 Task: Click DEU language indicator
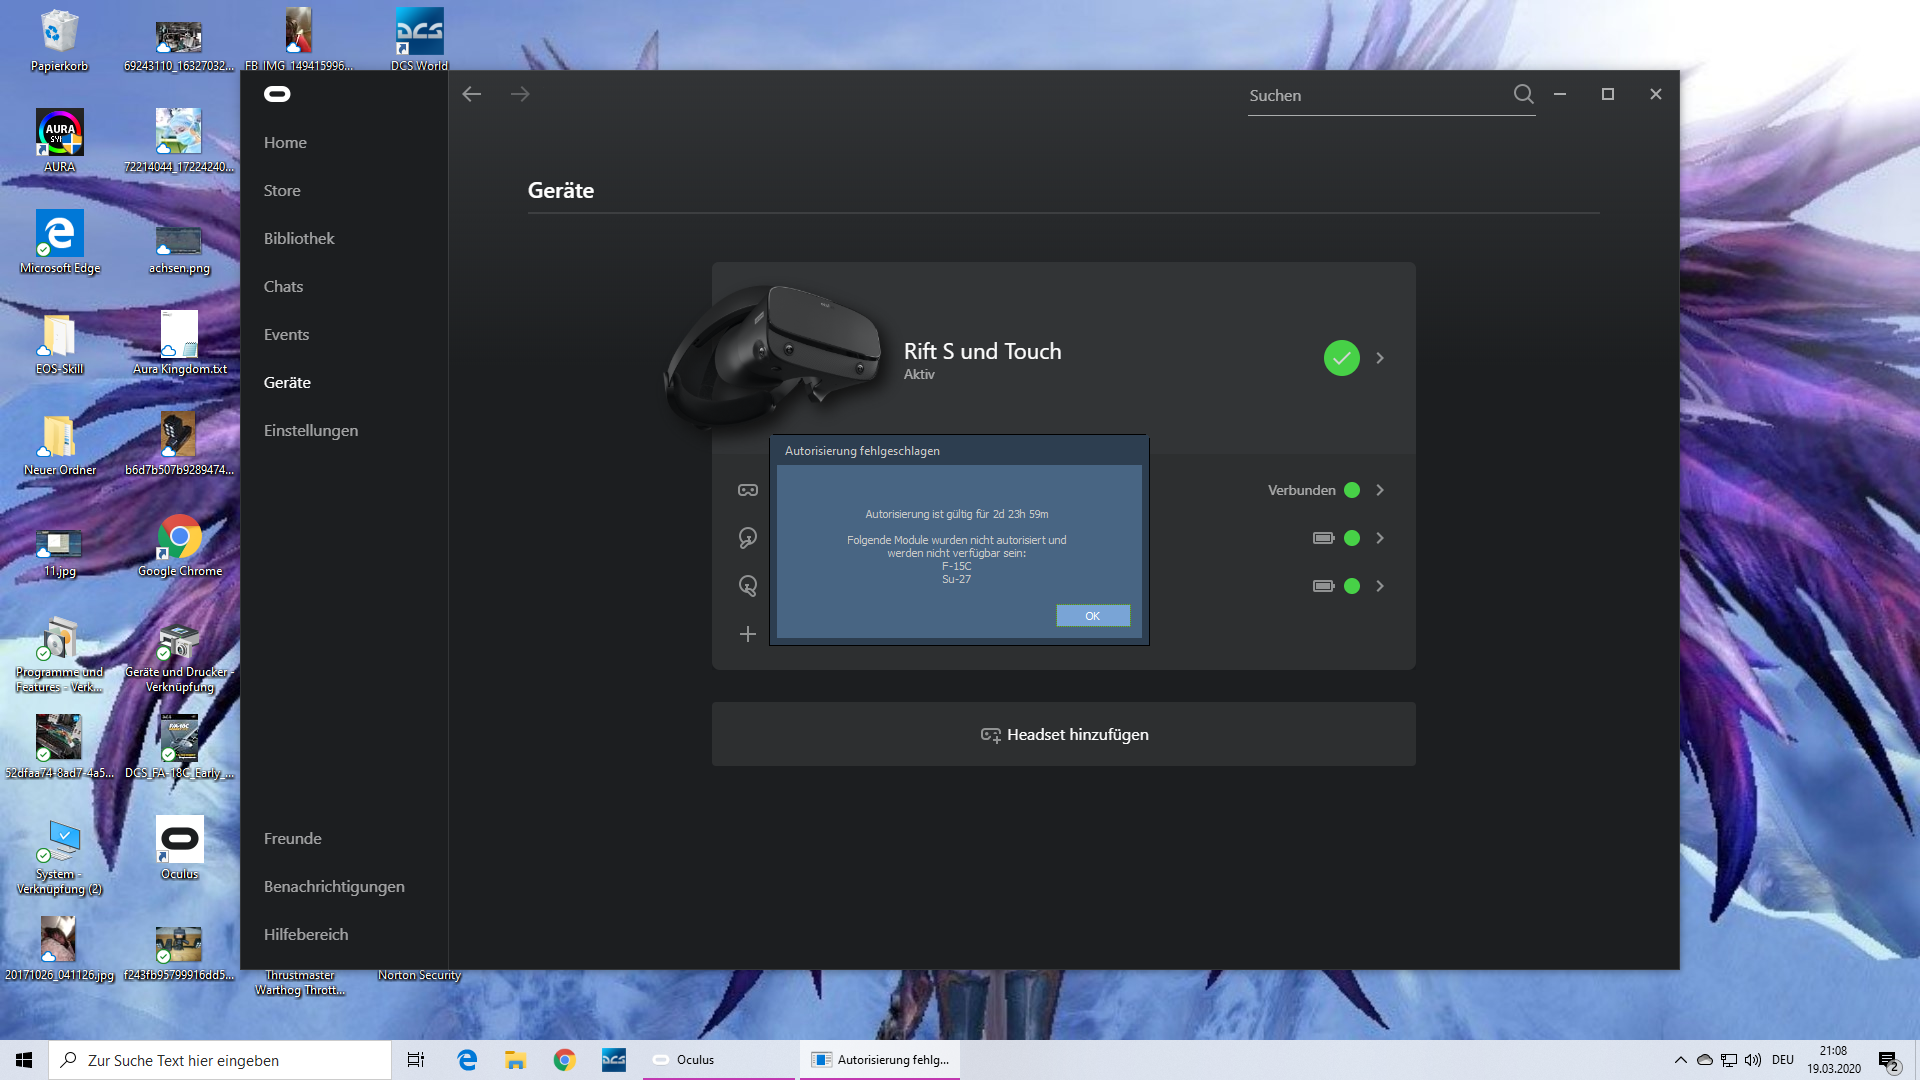[x=1783, y=1060]
